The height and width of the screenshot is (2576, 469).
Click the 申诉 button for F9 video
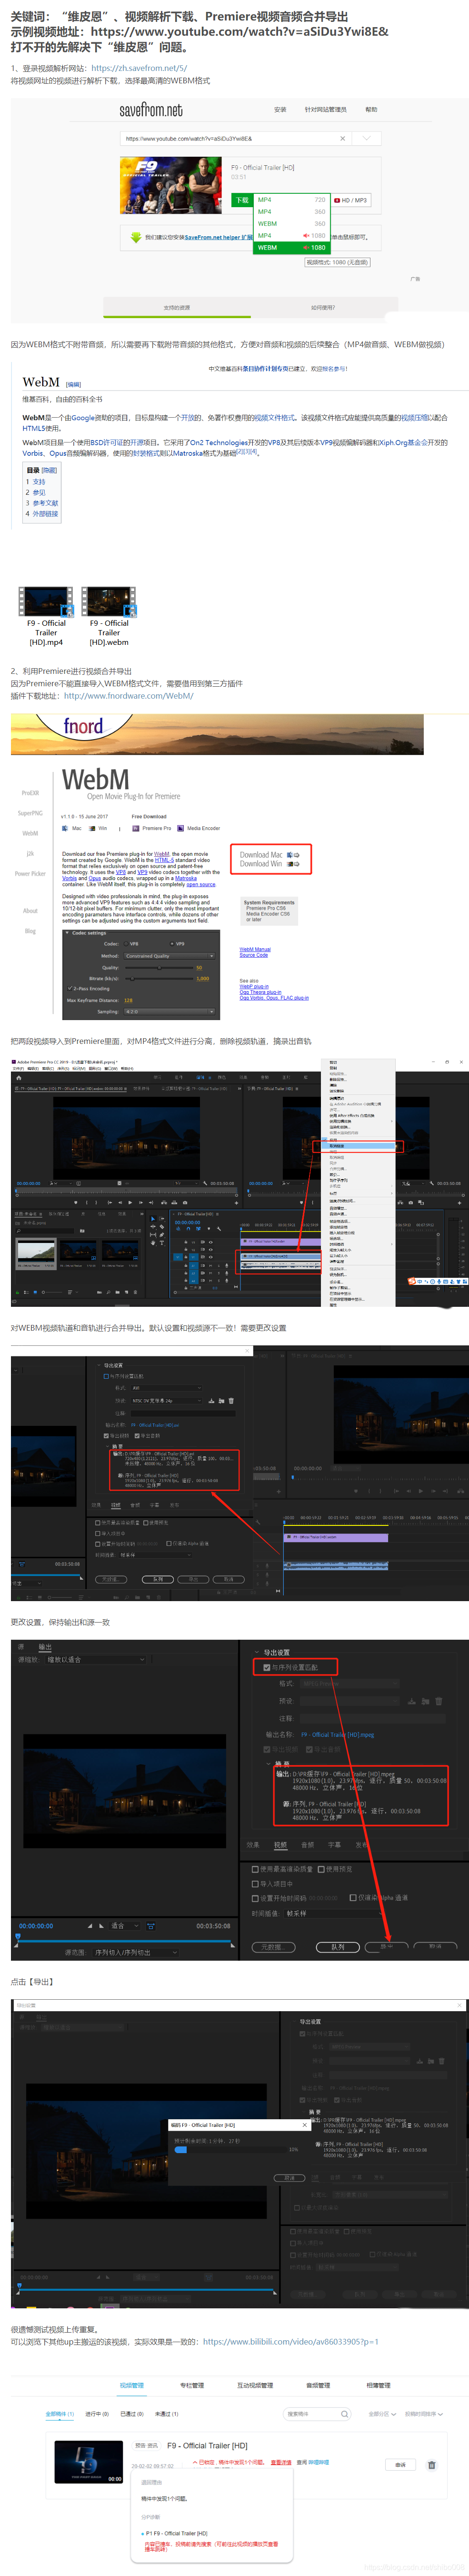pyautogui.click(x=400, y=2464)
